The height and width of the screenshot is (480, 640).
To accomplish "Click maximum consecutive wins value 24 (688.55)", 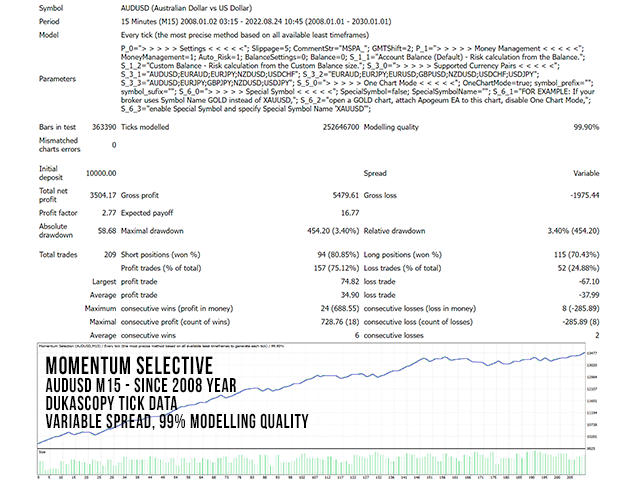I will tap(340, 309).
